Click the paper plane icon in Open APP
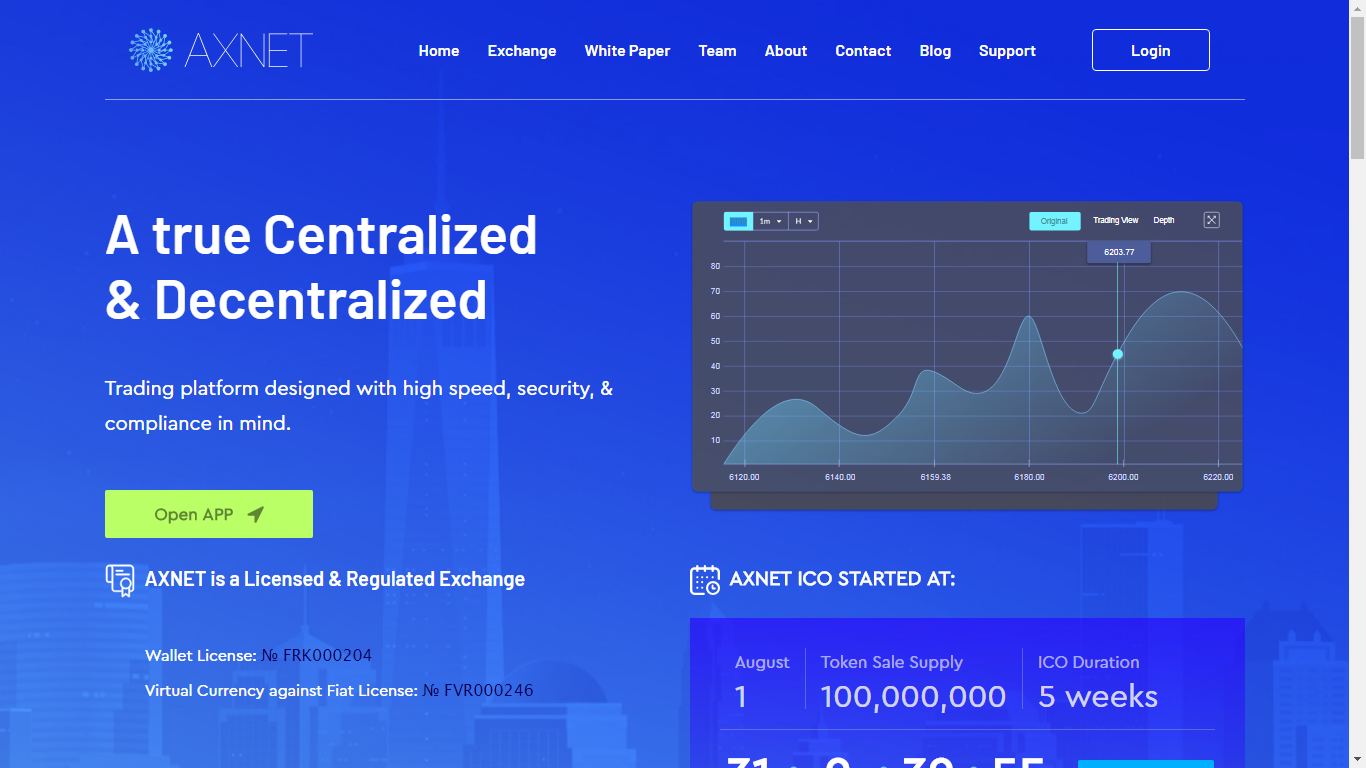Image resolution: width=1366 pixels, height=768 pixels. coord(256,514)
